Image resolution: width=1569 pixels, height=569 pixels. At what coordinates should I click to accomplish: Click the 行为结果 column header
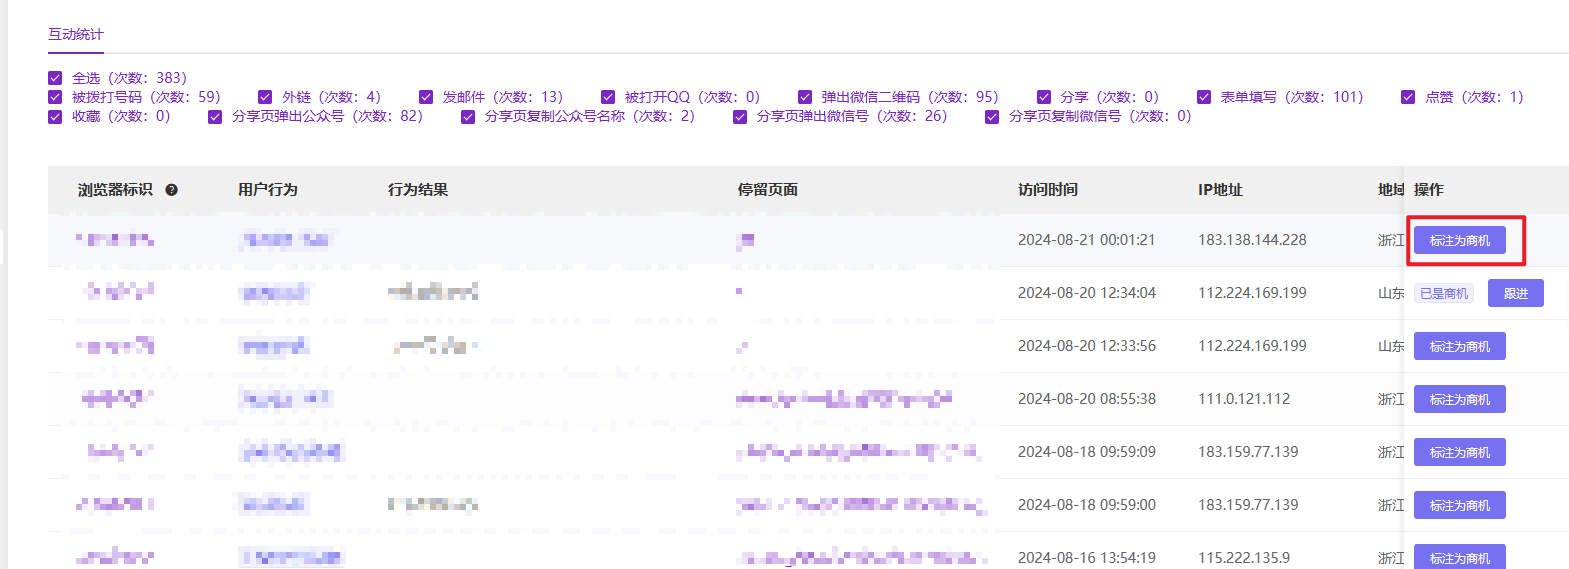418,190
